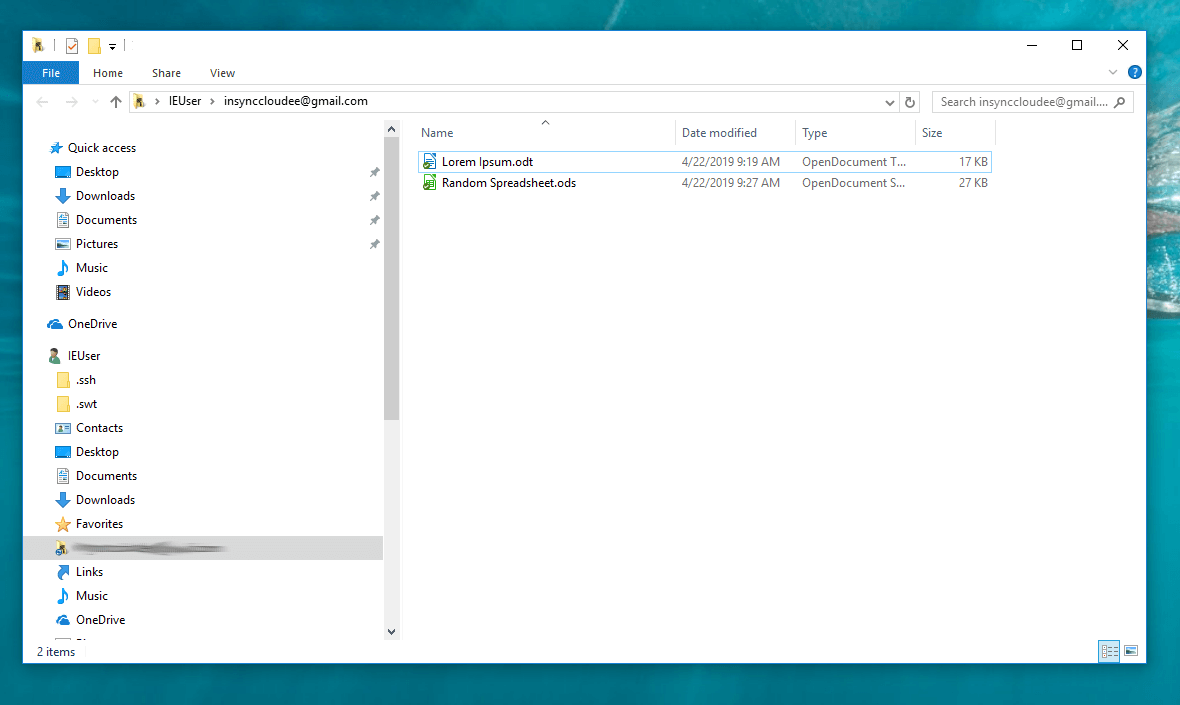Switch to the View tab
Screen dimensions: 1180x705
(x=222, y=73)
